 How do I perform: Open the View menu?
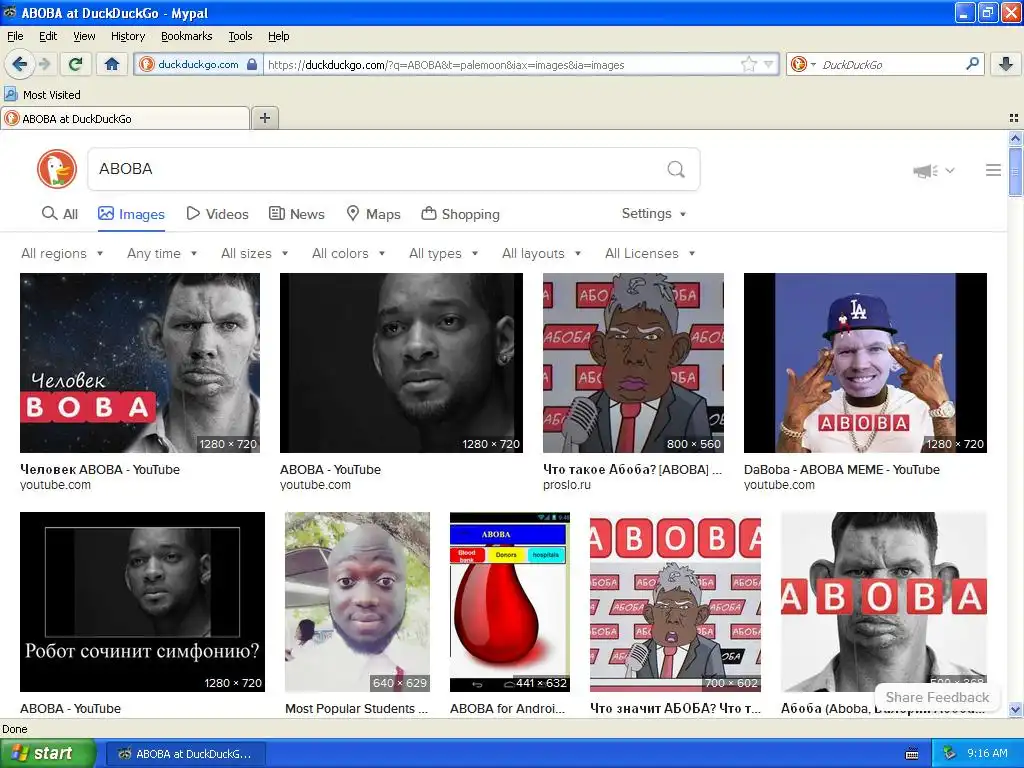tap(84, 36)
